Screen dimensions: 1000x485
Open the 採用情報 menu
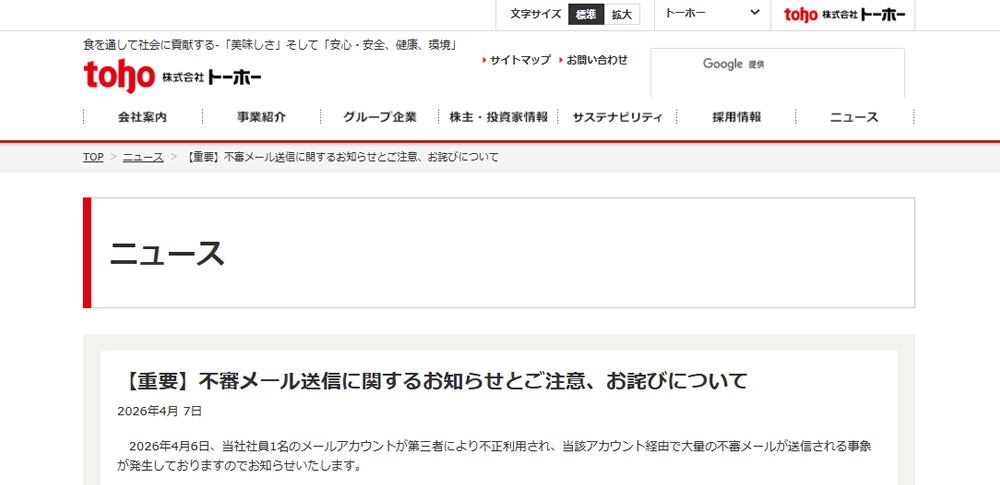click(736, 117)
